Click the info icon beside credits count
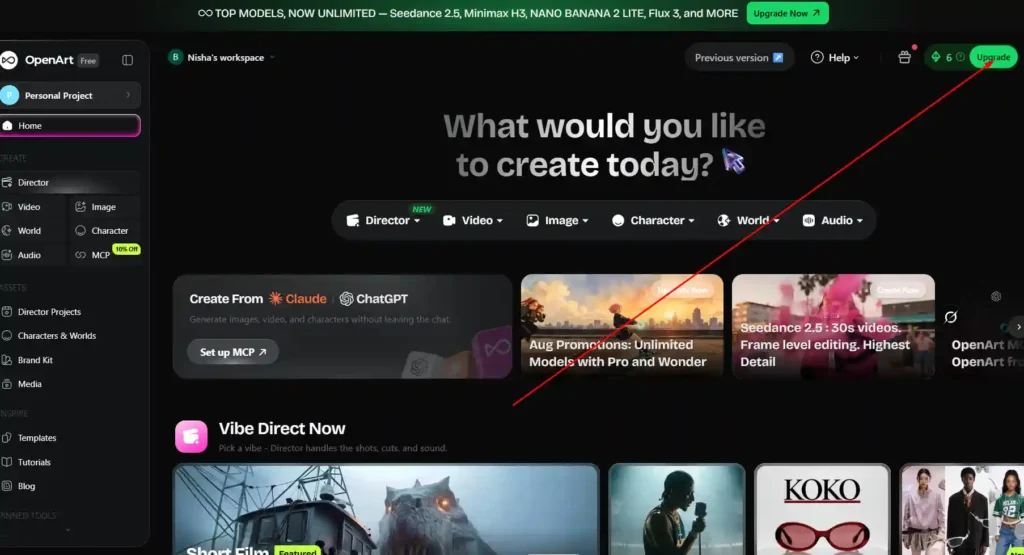Viewport: 1024px width, 555px height. [960, 57]
